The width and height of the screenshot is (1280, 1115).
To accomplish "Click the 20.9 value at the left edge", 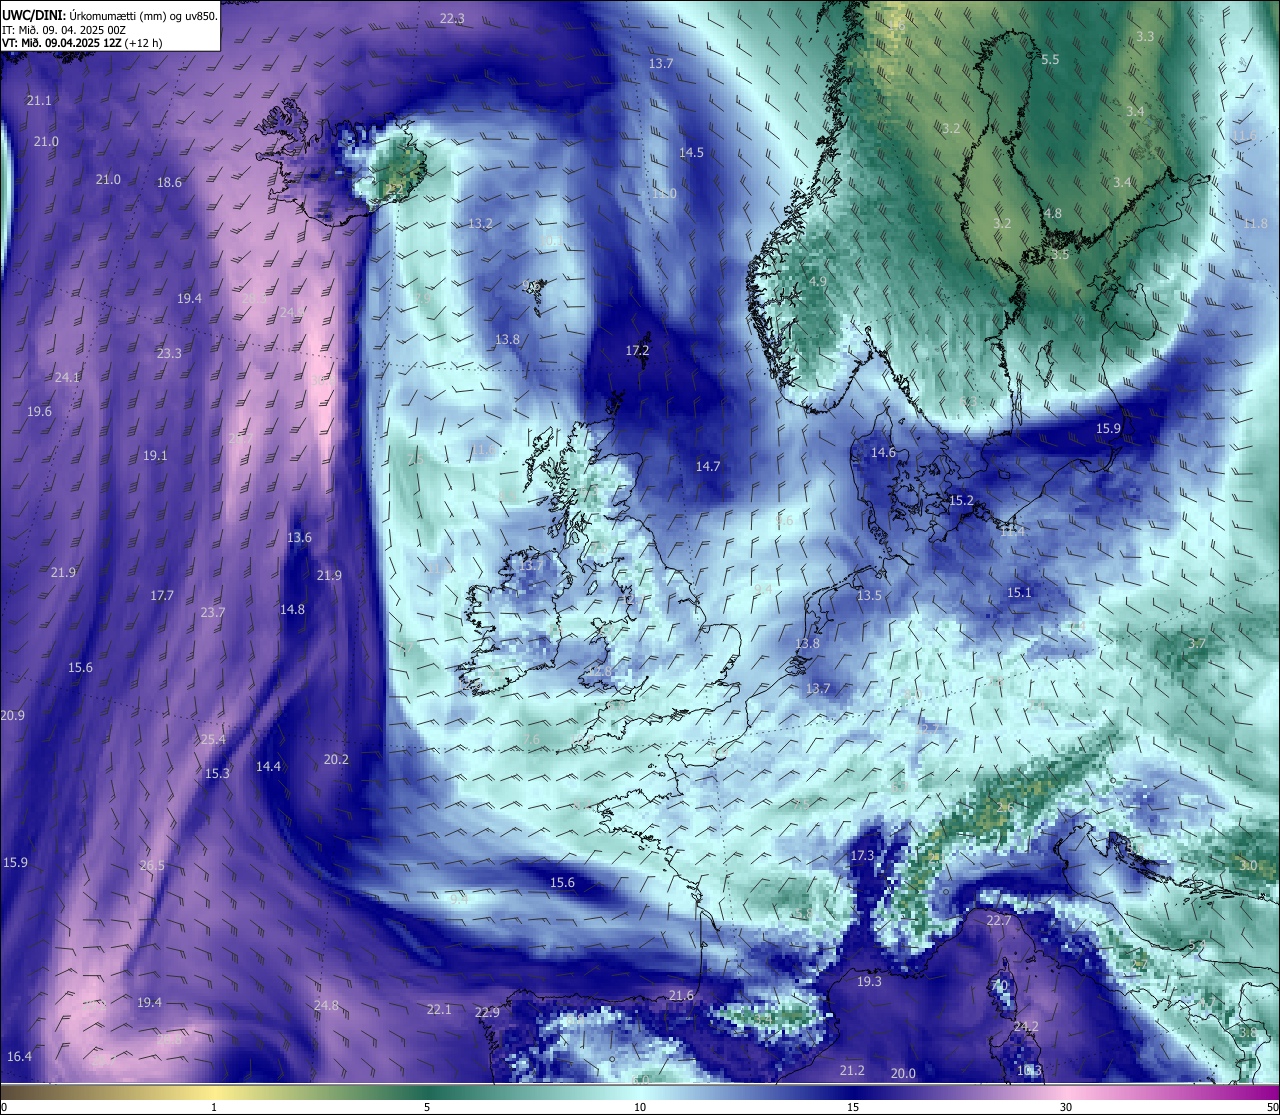I will coord(13,716).
